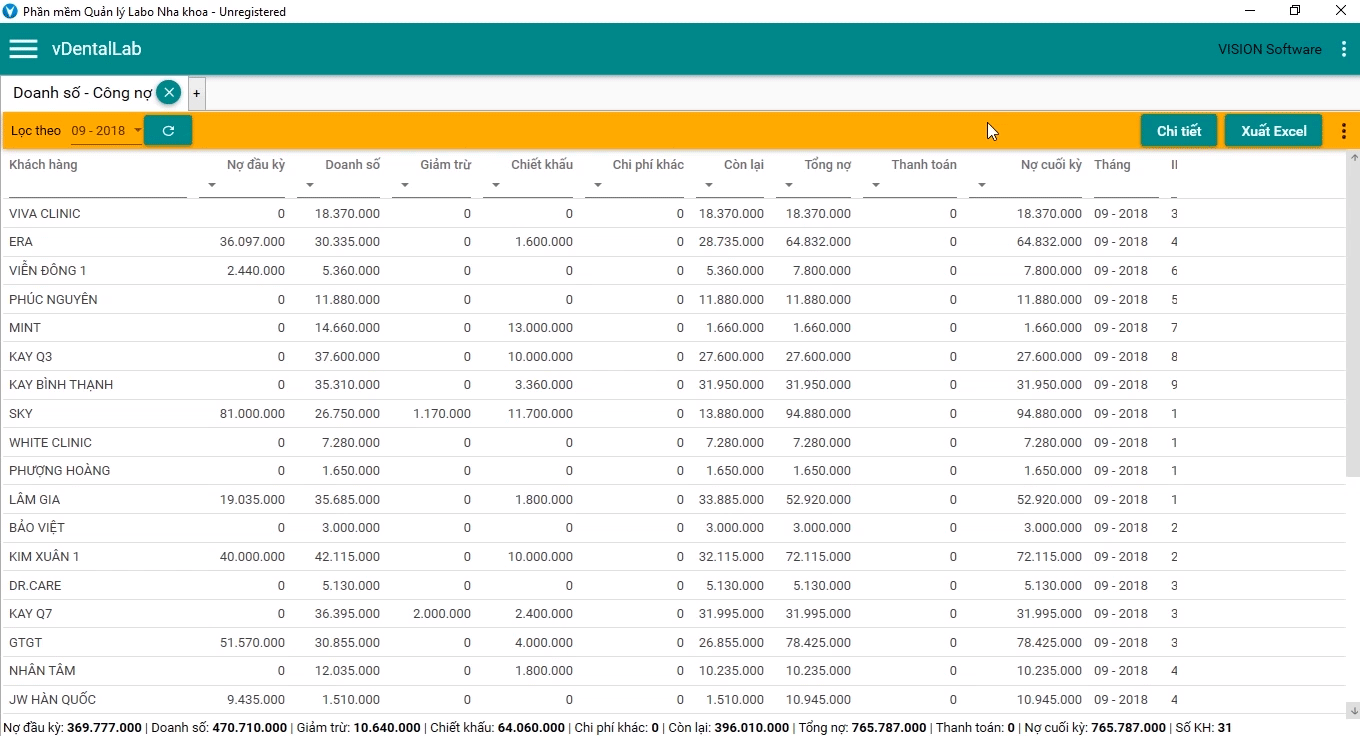Select the VIỄN ĐÔNG 1 row

point(674,271)
